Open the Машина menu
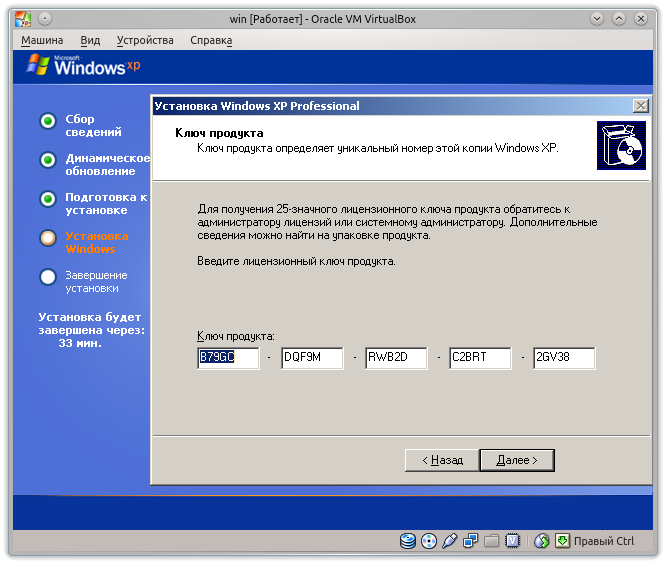Viewport: 666px width, 564px height. pyautogui.click(x=42, y=40)
